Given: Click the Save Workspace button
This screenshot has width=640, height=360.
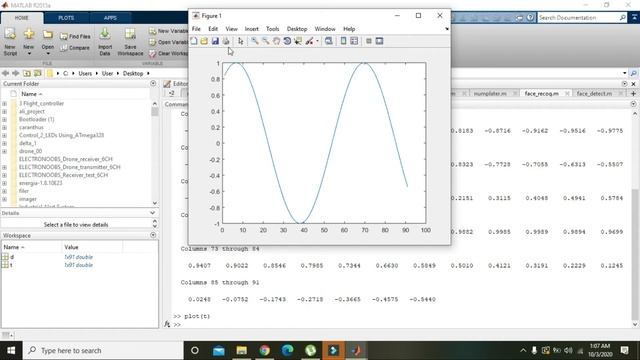Looking at the screenshot, I should [x=130, y=42].
